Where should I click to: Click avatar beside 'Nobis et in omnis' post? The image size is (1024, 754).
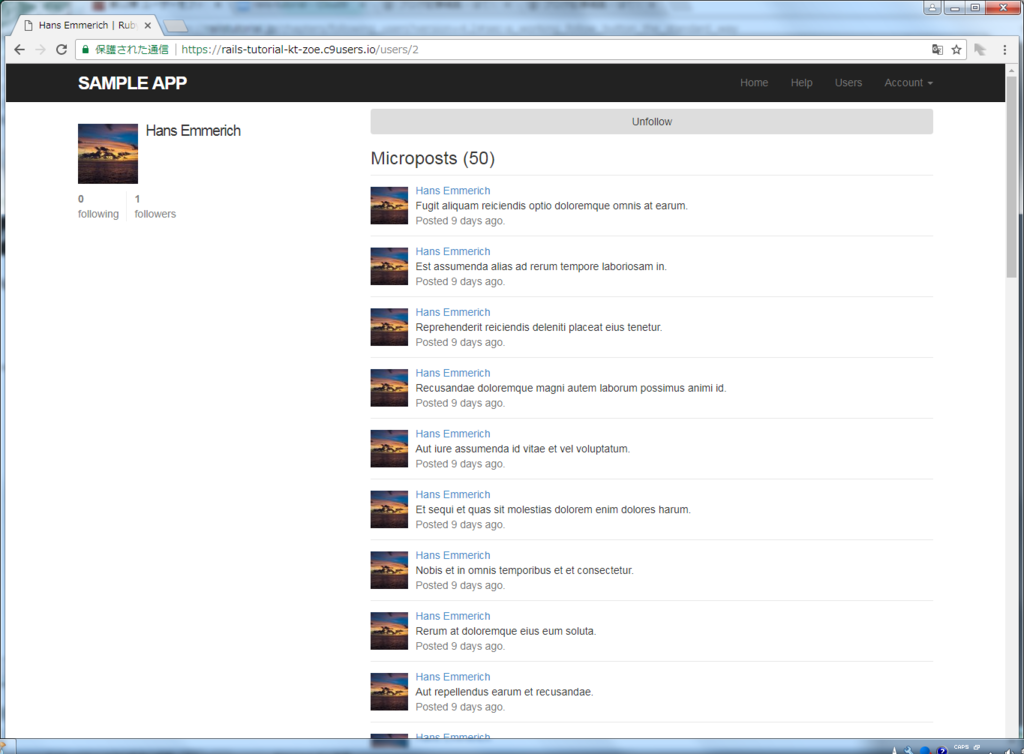(x=389, y=570)
